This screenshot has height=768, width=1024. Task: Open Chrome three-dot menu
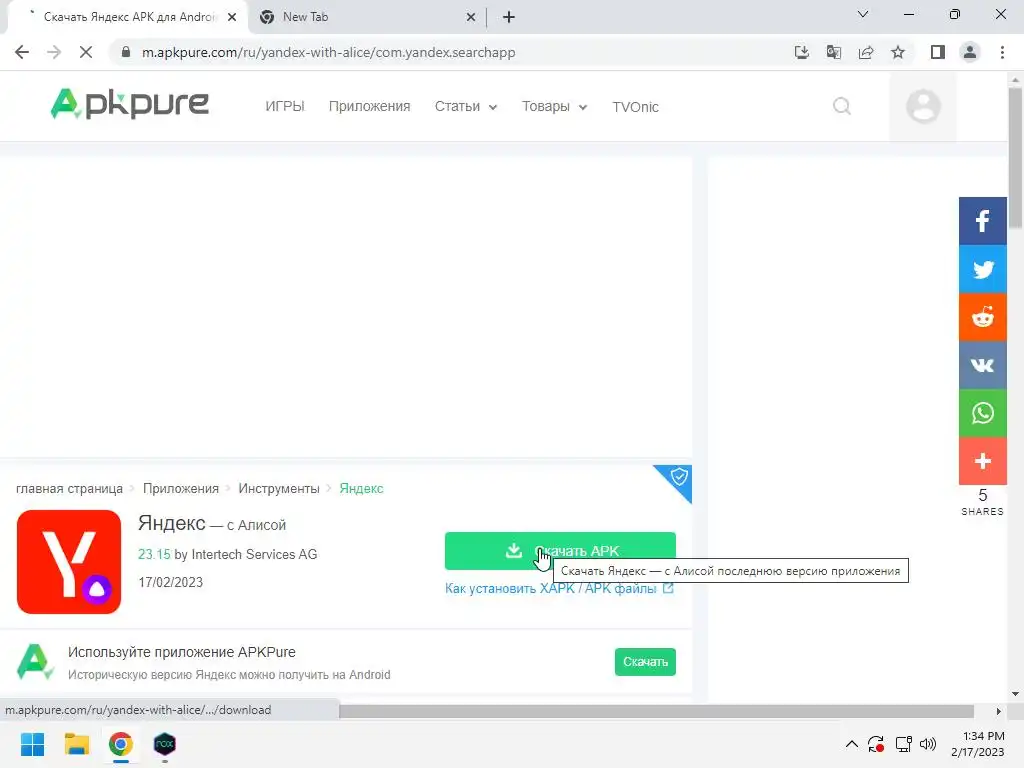coord(1002,52)
